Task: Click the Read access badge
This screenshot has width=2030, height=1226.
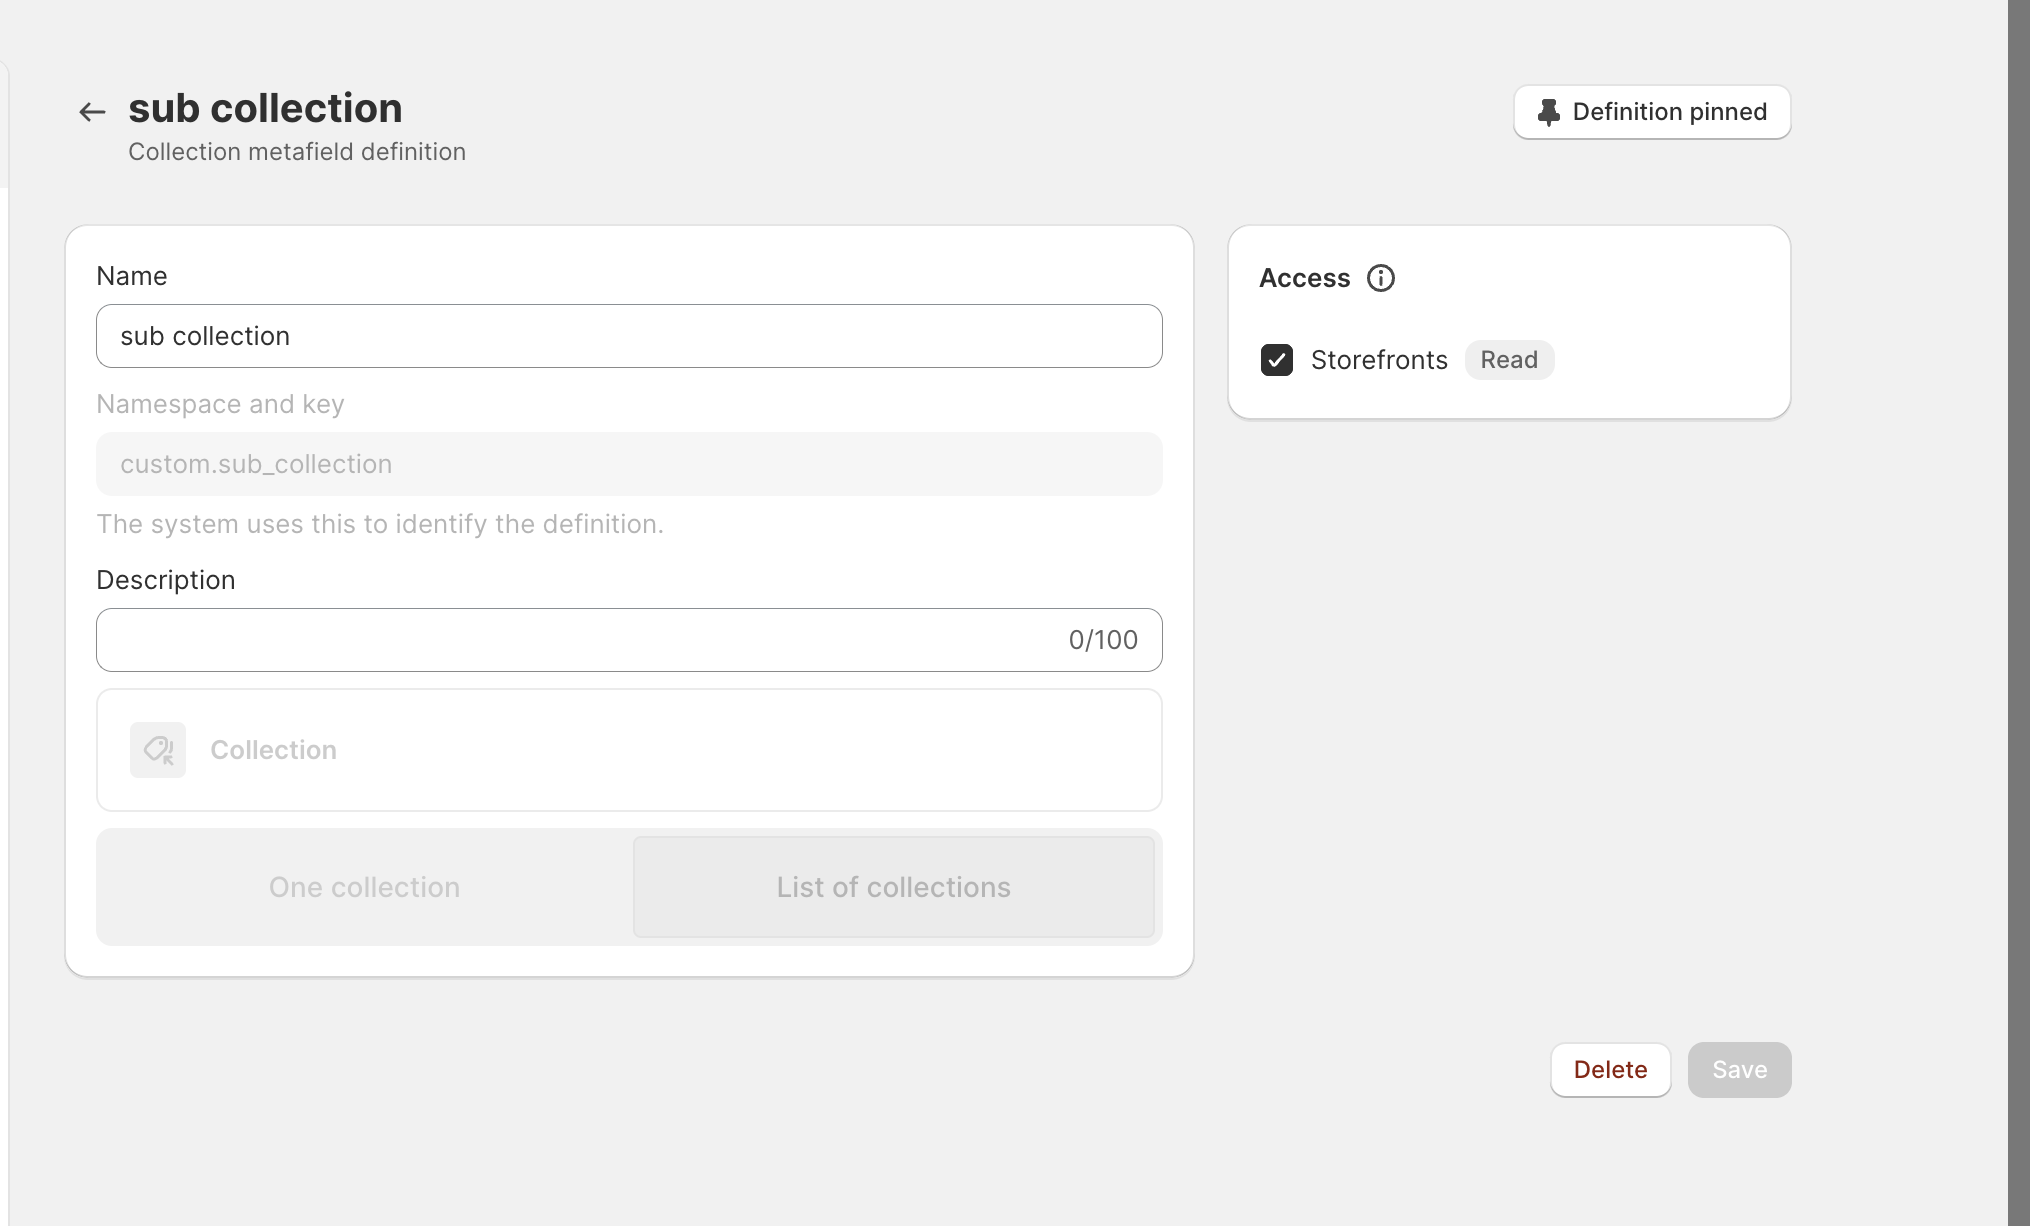Action: 1509,360
